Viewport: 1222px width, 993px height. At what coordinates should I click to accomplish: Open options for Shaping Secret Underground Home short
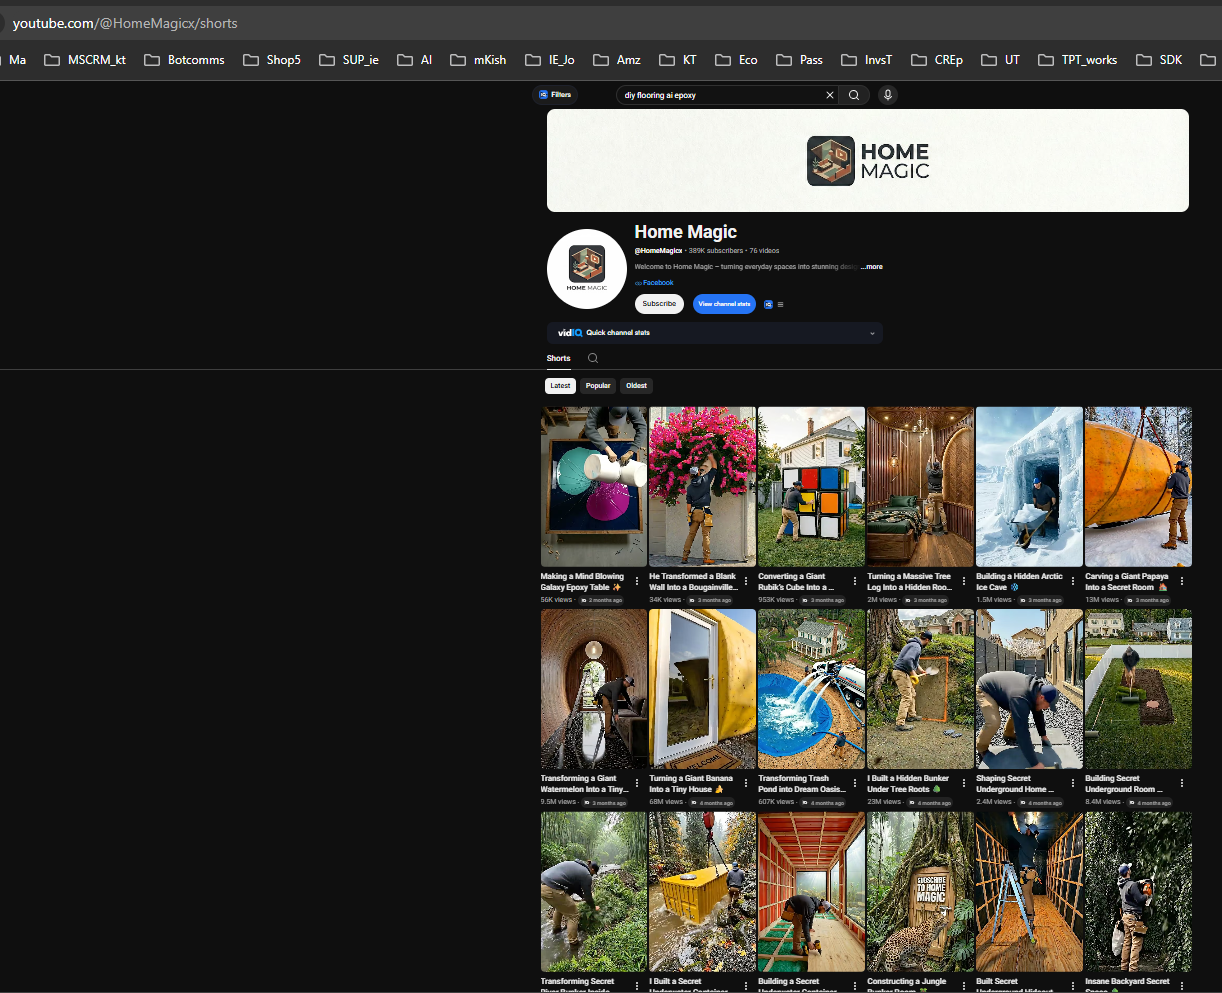click(1073, 783)
